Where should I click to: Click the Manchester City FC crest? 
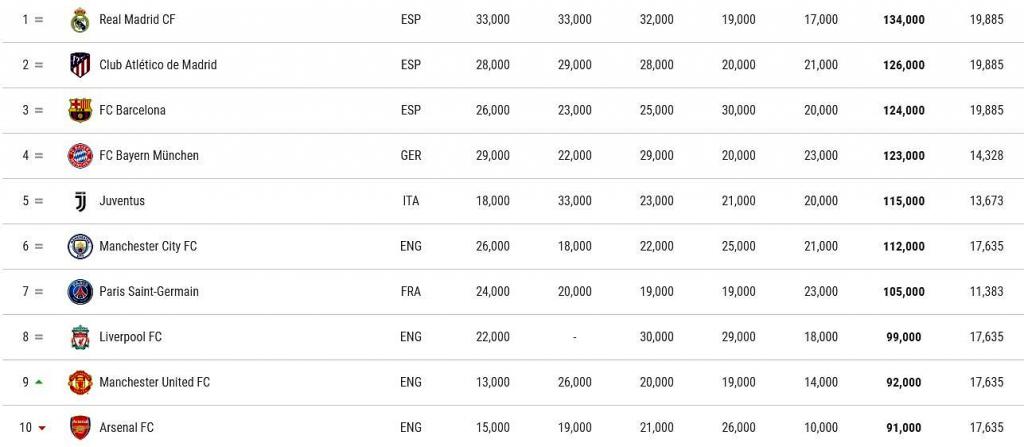pyautogui.click(x=80, y=246)
